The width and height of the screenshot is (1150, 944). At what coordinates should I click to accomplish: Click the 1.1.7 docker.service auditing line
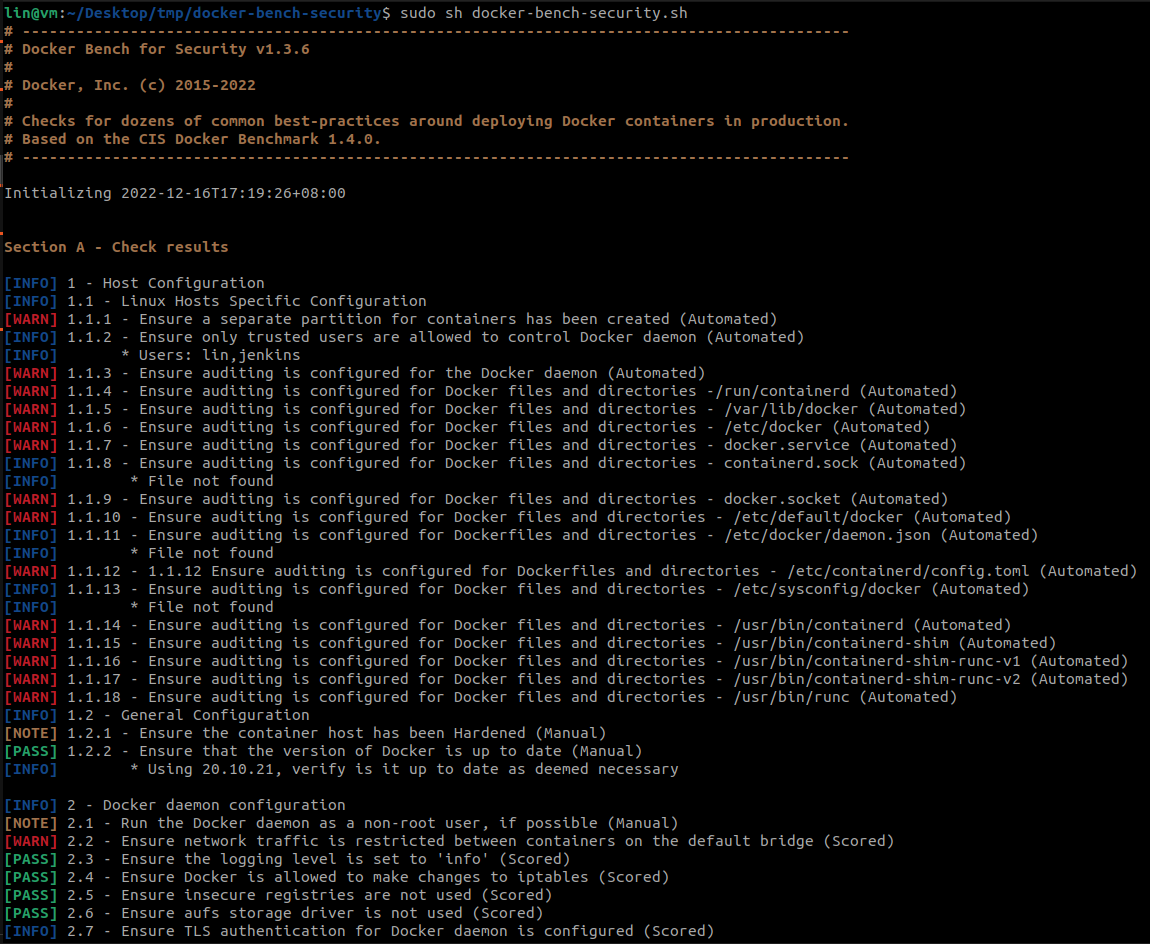coord(481,445)
